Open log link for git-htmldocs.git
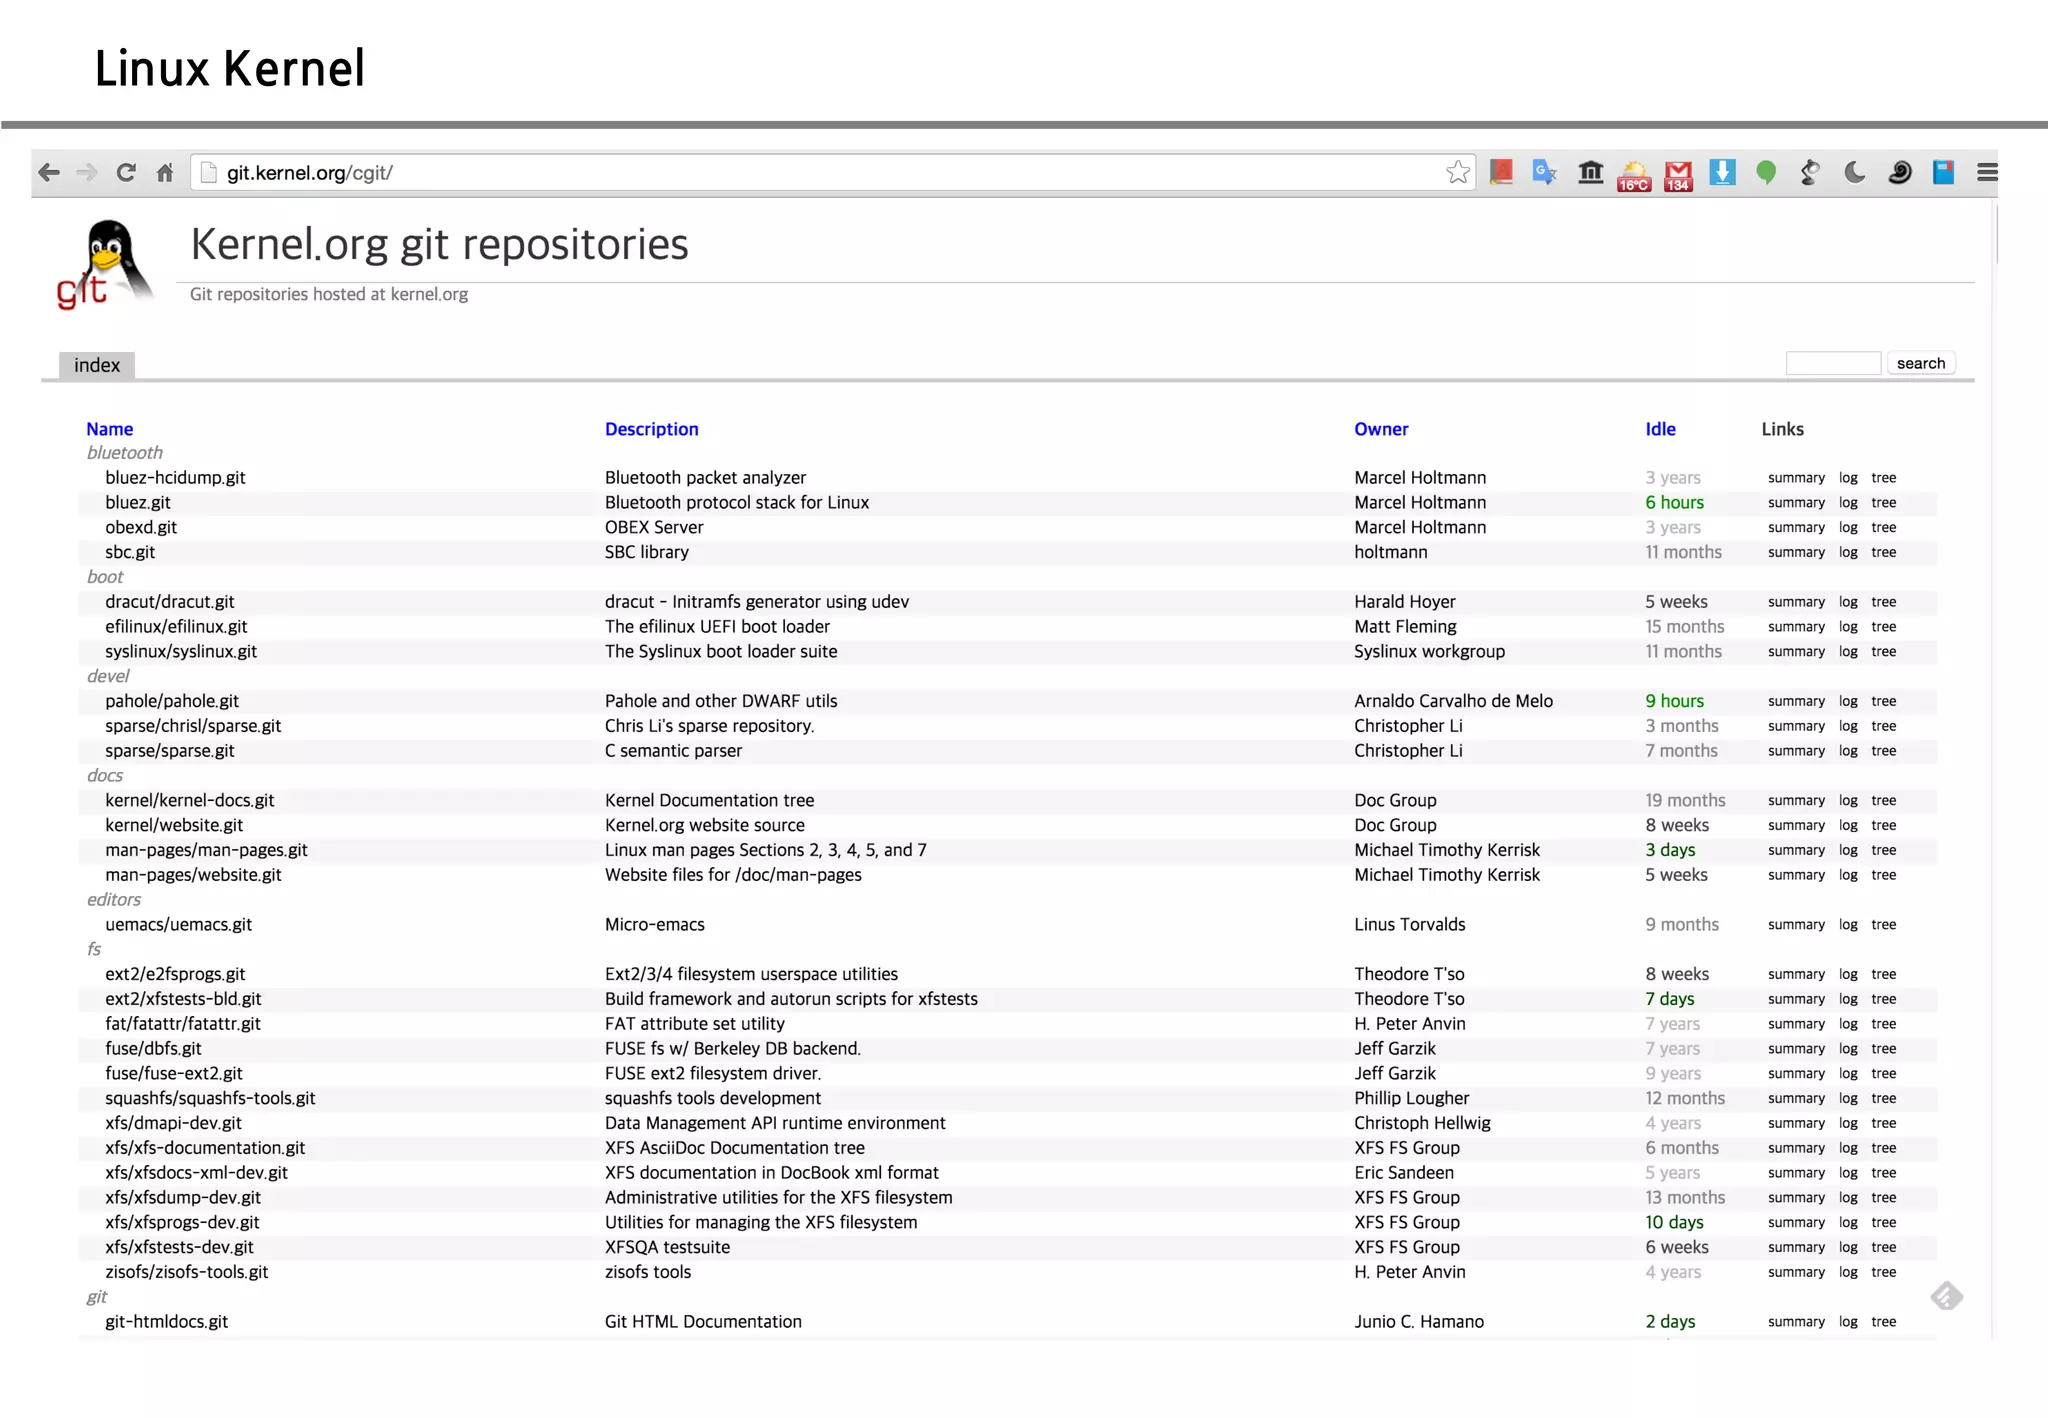 (1848, 1322)
